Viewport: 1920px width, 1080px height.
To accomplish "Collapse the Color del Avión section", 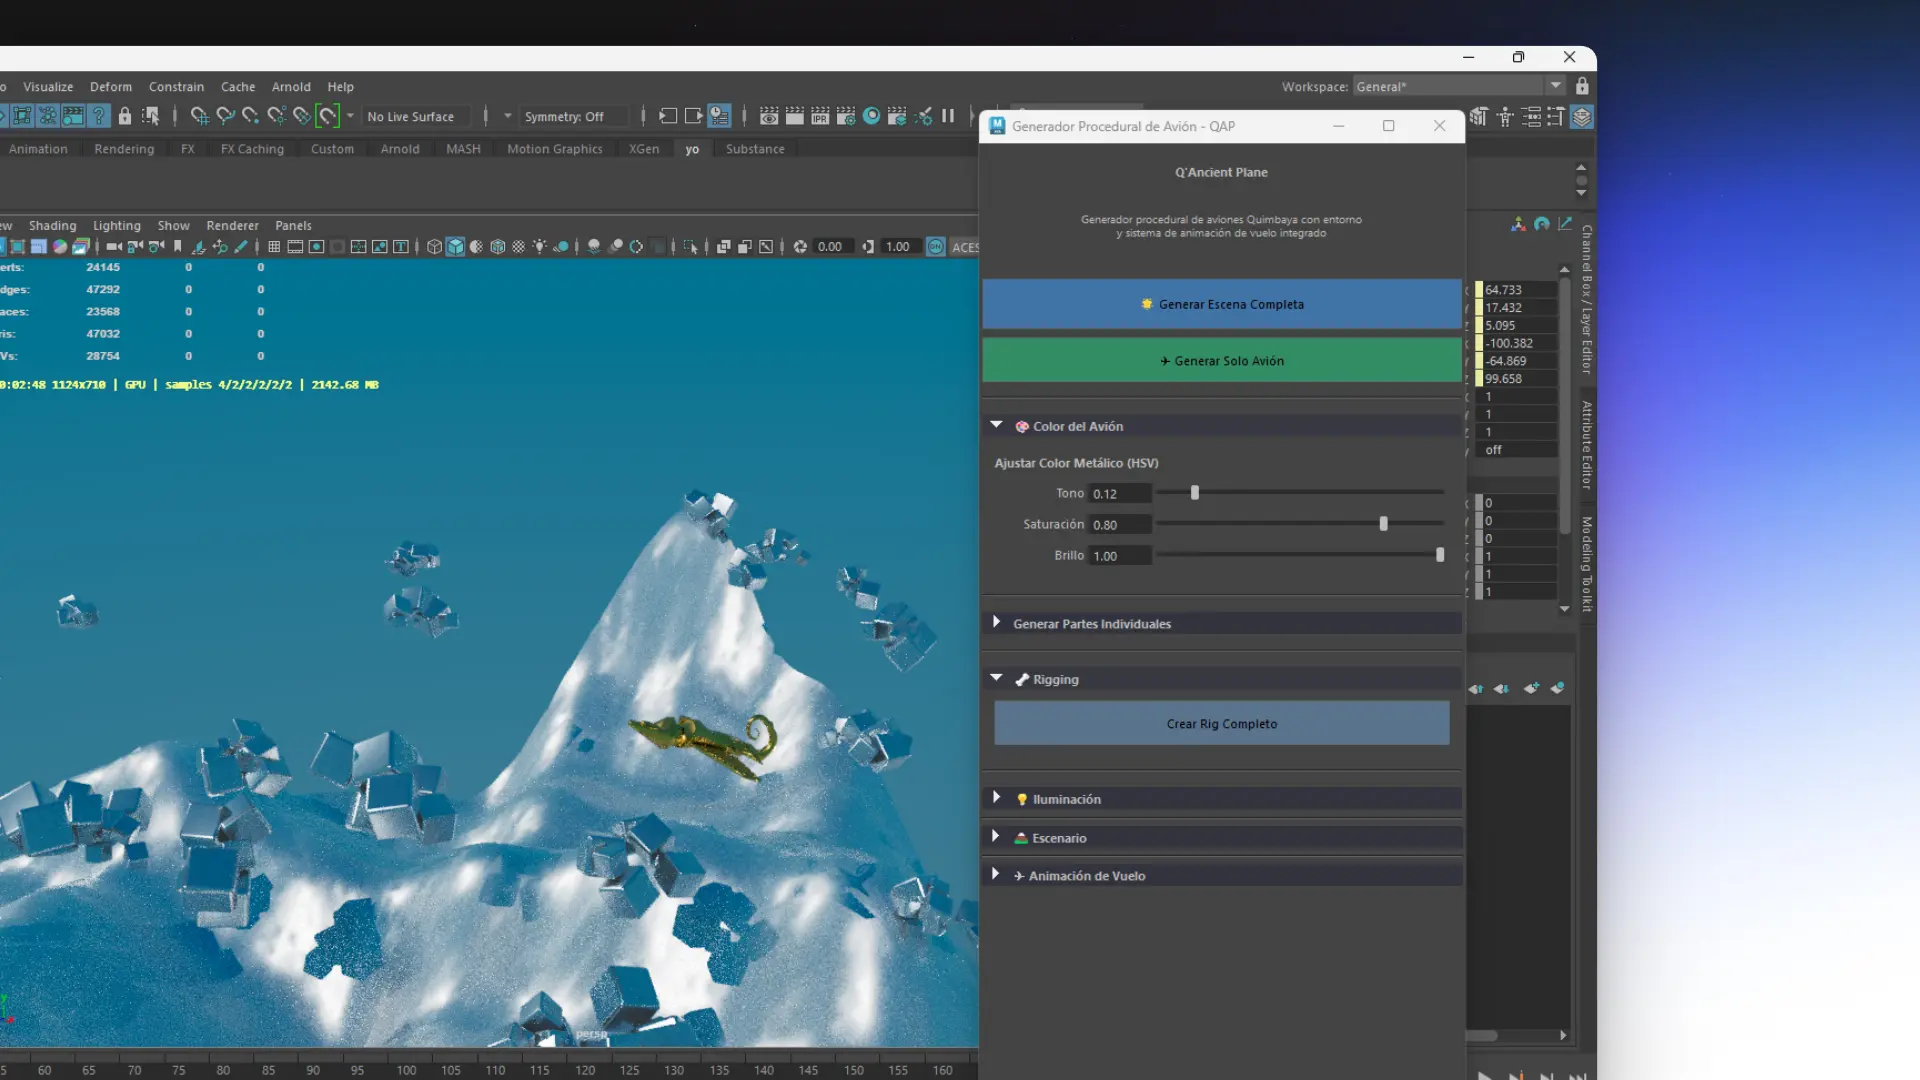I will 996,425.
